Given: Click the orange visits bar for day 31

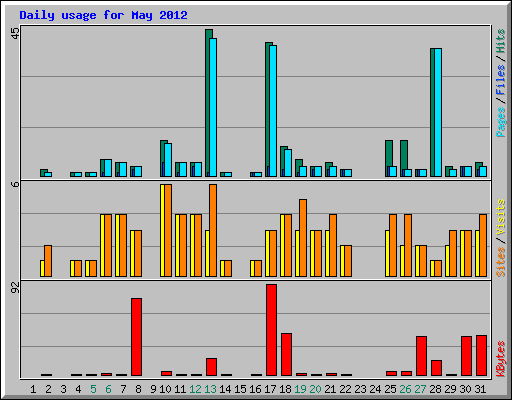Looking at the screenshot, I should (x=483, y=245).
